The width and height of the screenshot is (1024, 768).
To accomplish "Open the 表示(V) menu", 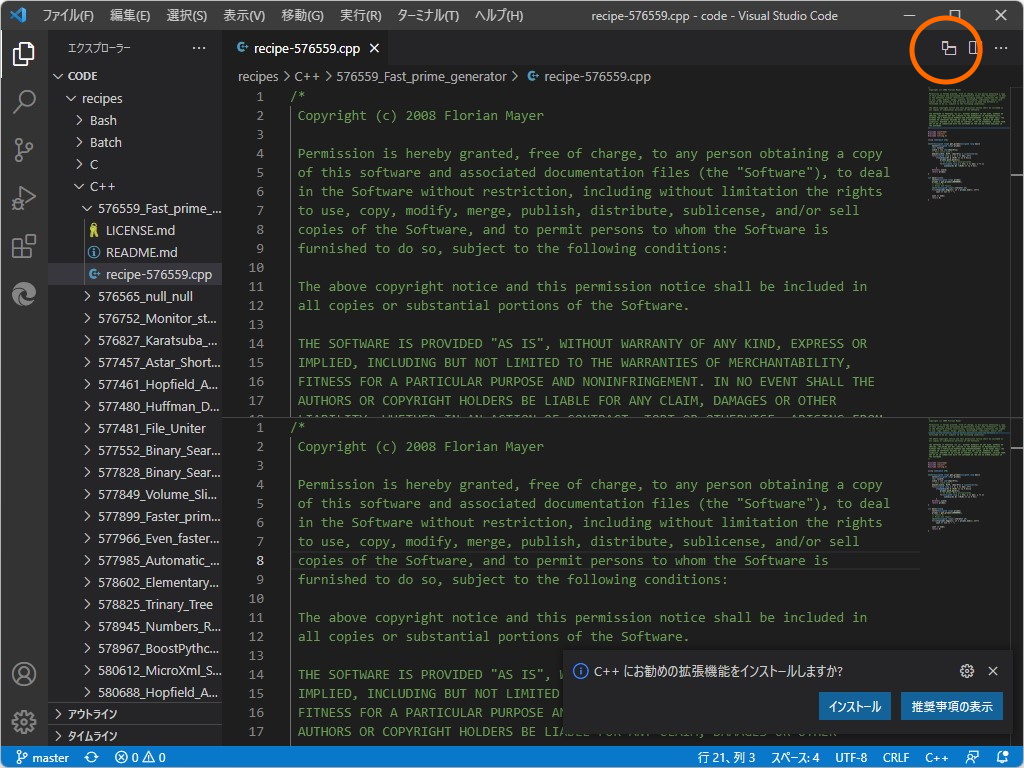I will (x=243, y=16).
